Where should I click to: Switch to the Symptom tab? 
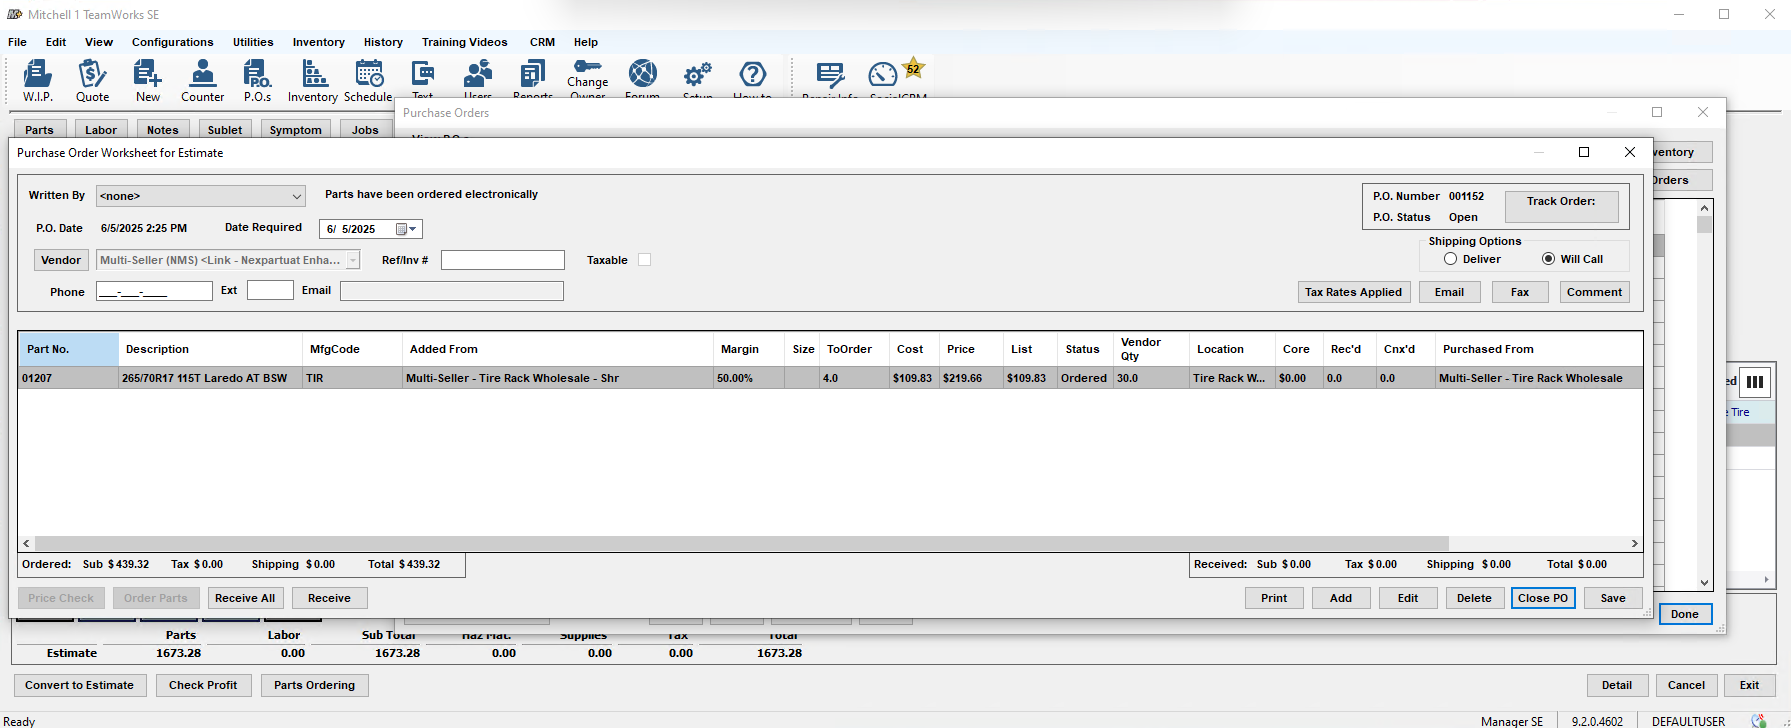click(295, 130)
